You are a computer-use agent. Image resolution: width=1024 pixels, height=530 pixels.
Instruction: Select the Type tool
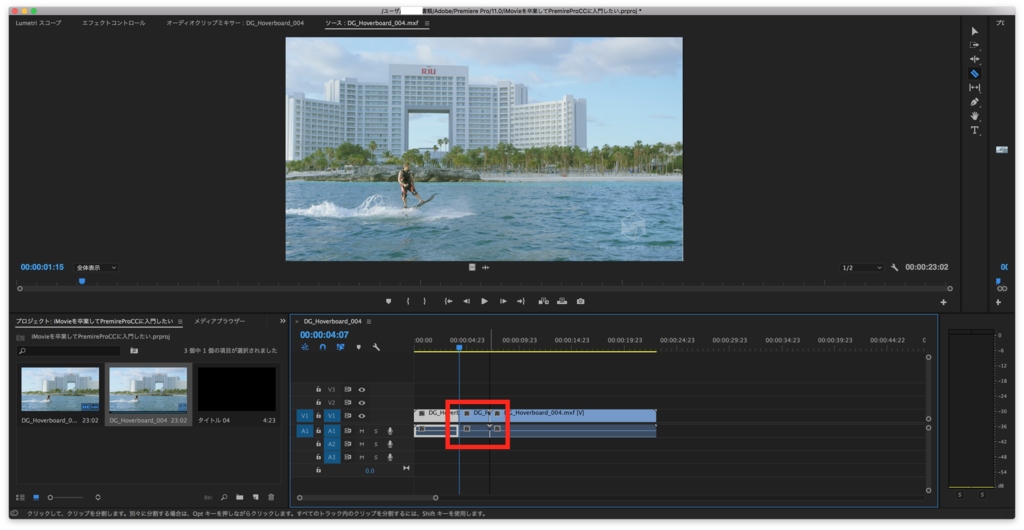[975, 131]
